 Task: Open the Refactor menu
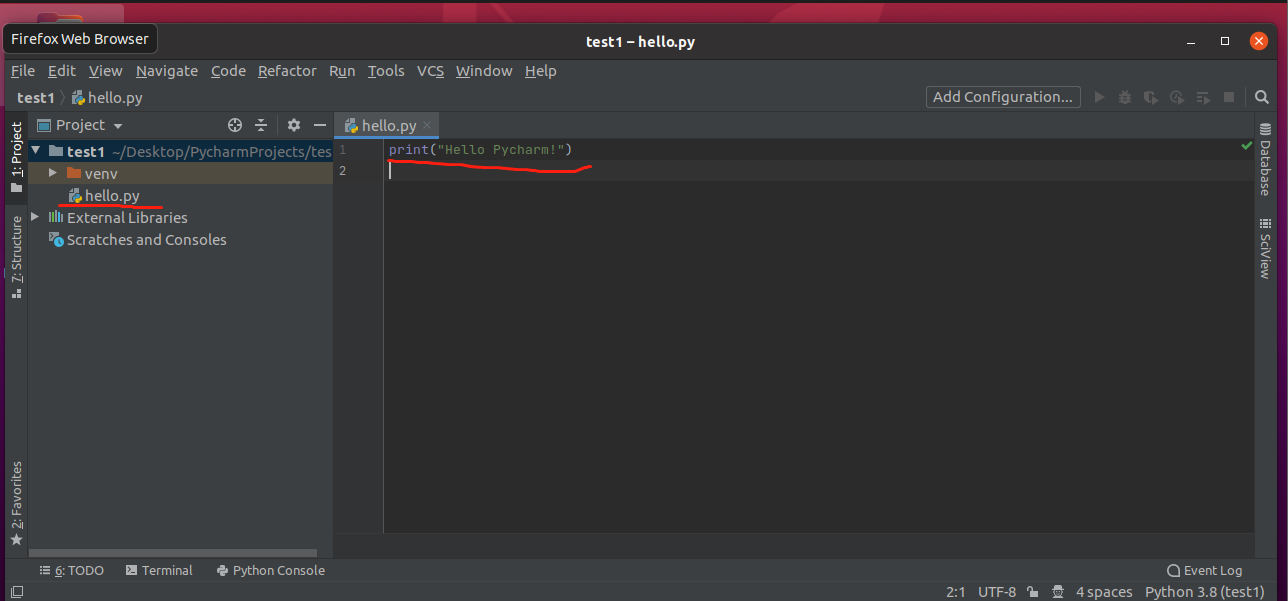[x=287, y=71]
